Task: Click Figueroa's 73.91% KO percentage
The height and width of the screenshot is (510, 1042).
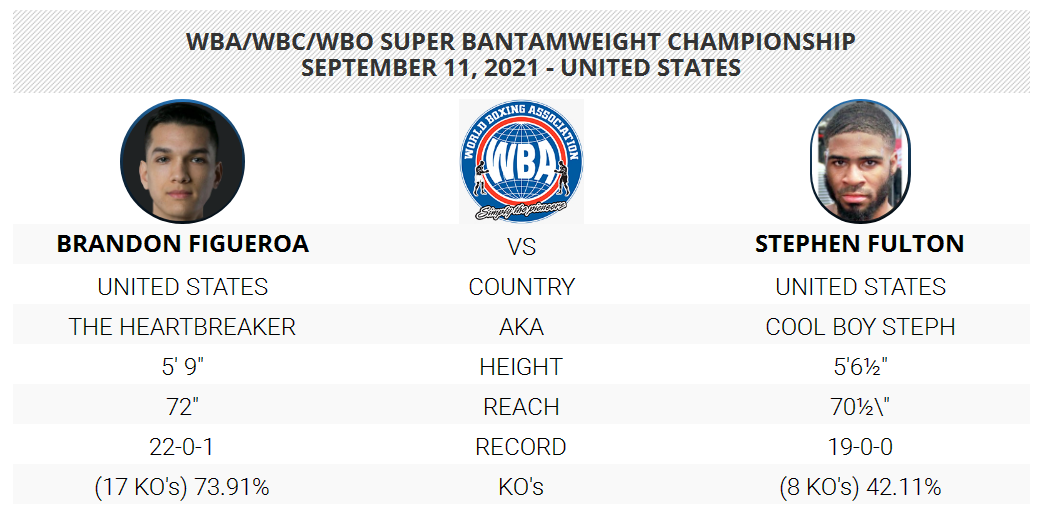Action: (231, 487)
